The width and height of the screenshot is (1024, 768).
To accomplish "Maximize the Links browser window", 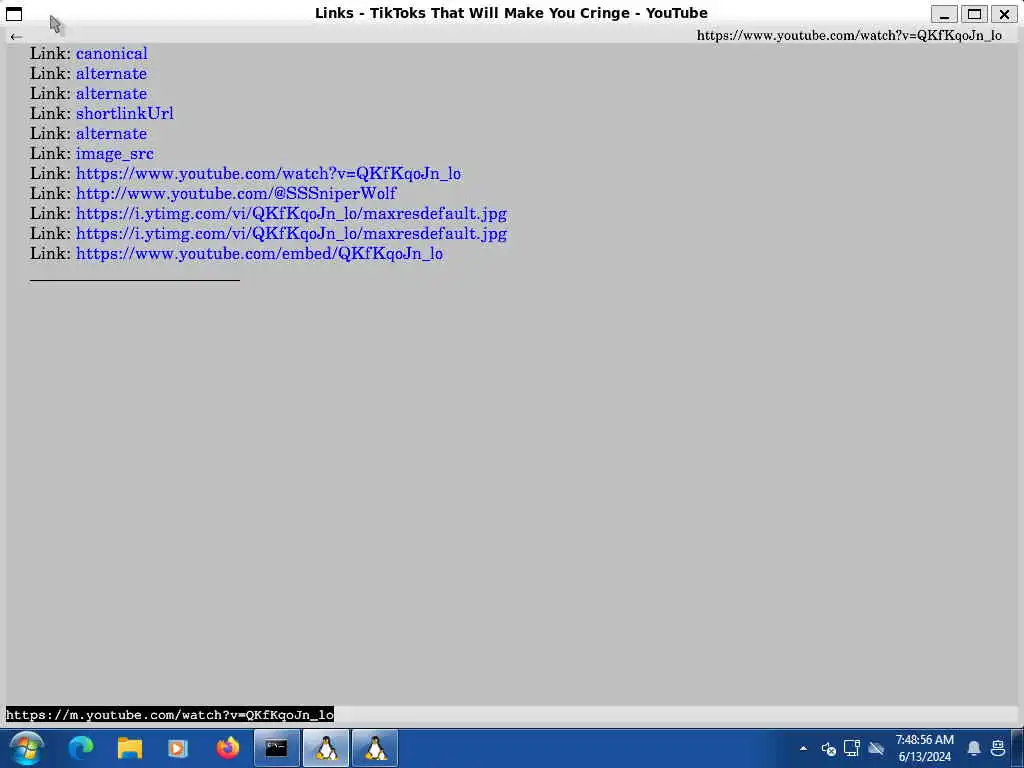I will [x=974, y=14].
